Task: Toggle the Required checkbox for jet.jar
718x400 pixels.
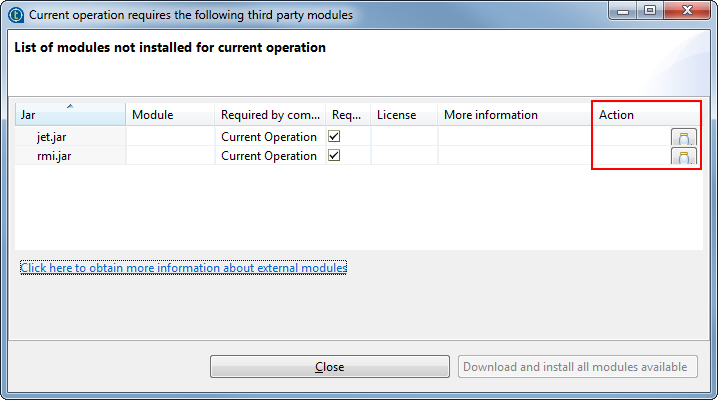Action: (335, 136)
